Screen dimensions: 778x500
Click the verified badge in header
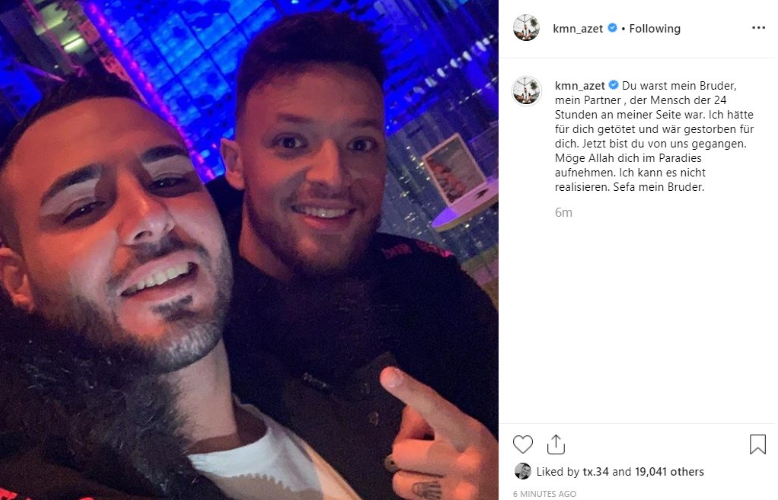[x=612, y=28]
